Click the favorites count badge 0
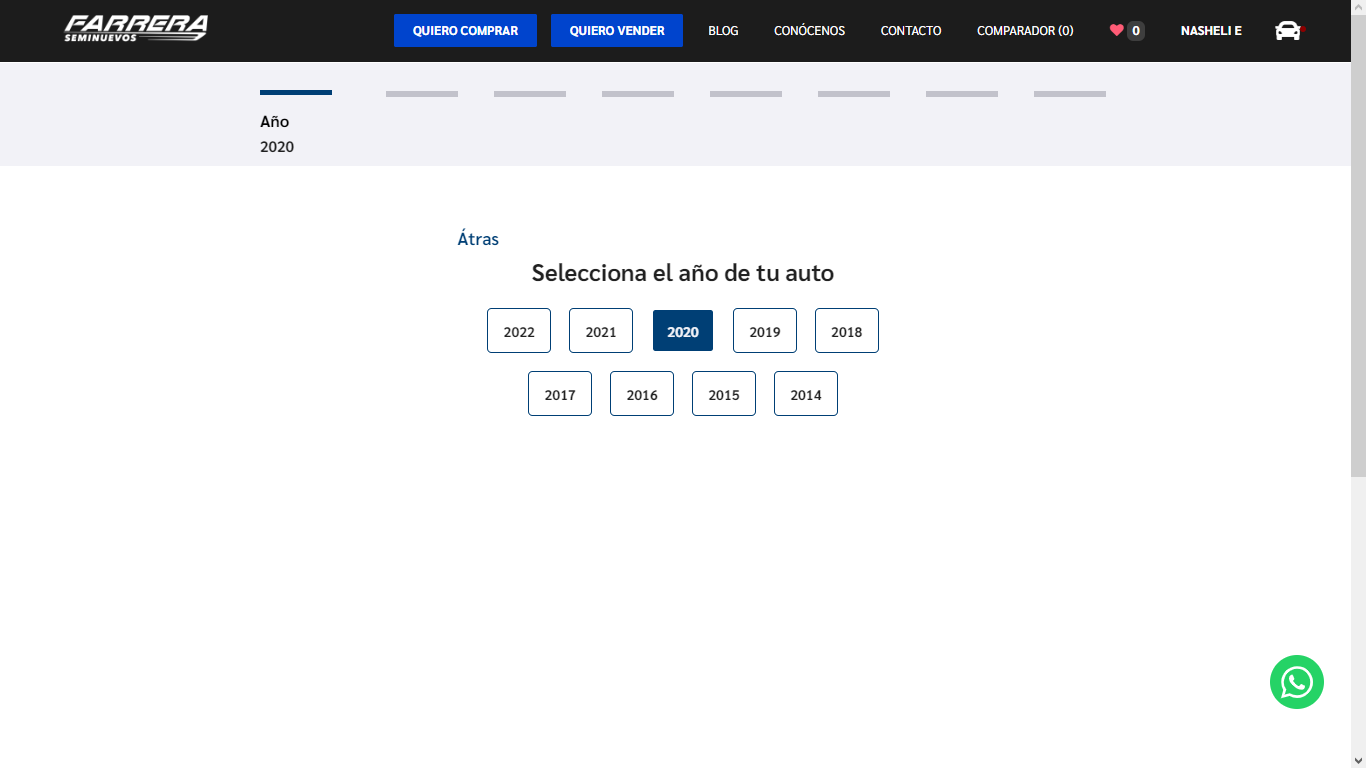Screen dimensions: 1366x768 click(1136, 31)
